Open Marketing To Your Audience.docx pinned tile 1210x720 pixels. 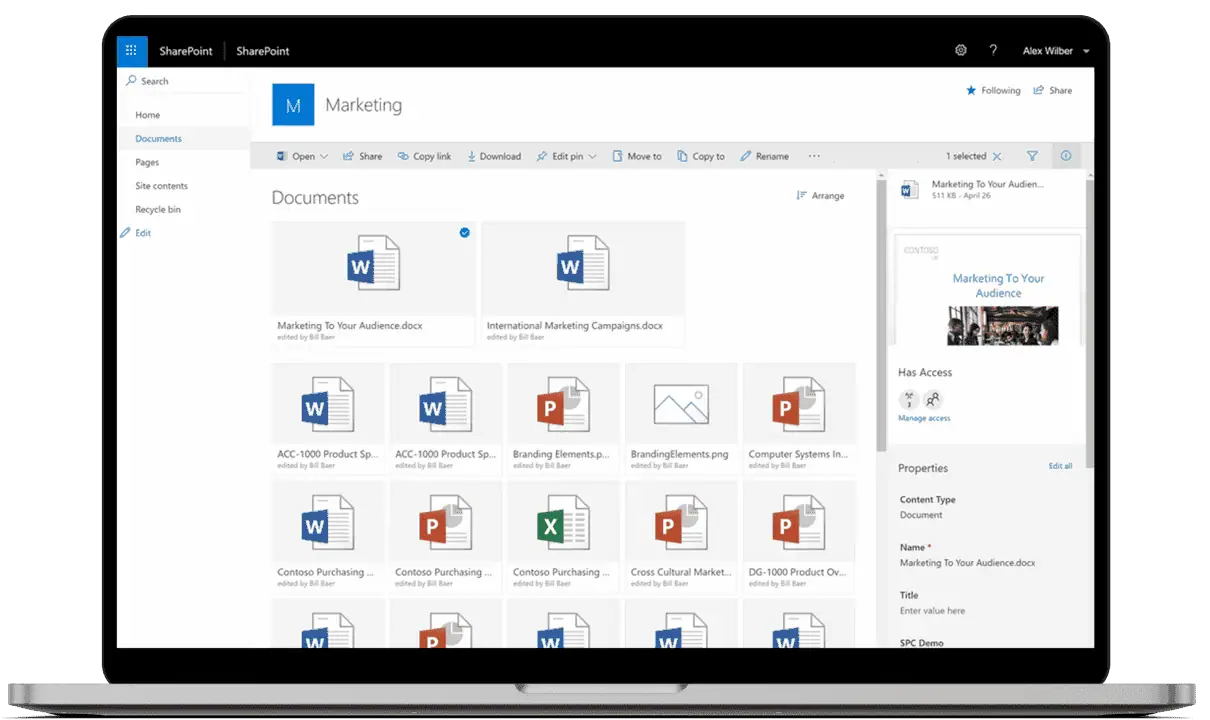[374, 284]
